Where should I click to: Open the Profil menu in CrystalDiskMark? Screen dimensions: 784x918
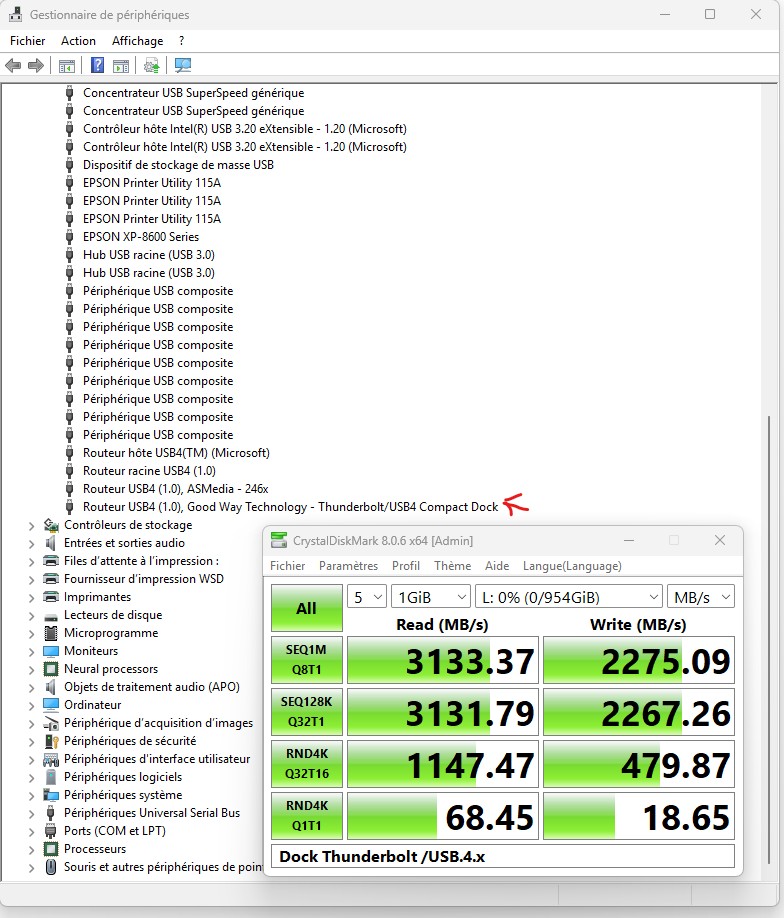tap(405, 566)
